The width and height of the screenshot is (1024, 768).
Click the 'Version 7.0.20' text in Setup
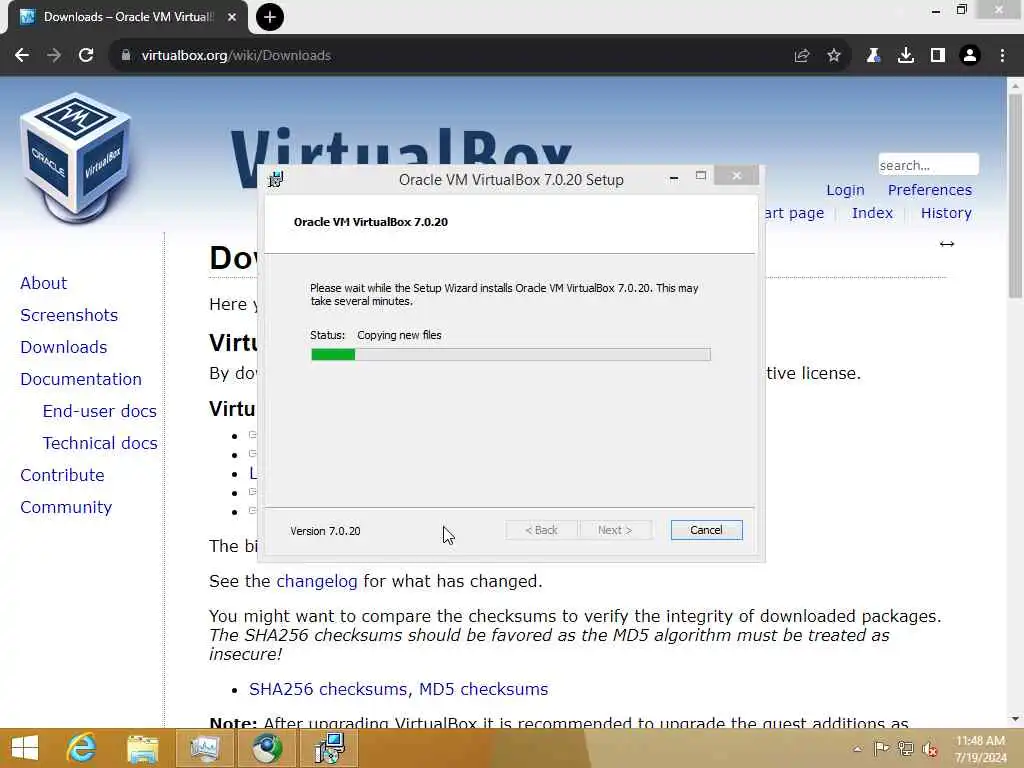pyautogui.click(x=325, y=531)
